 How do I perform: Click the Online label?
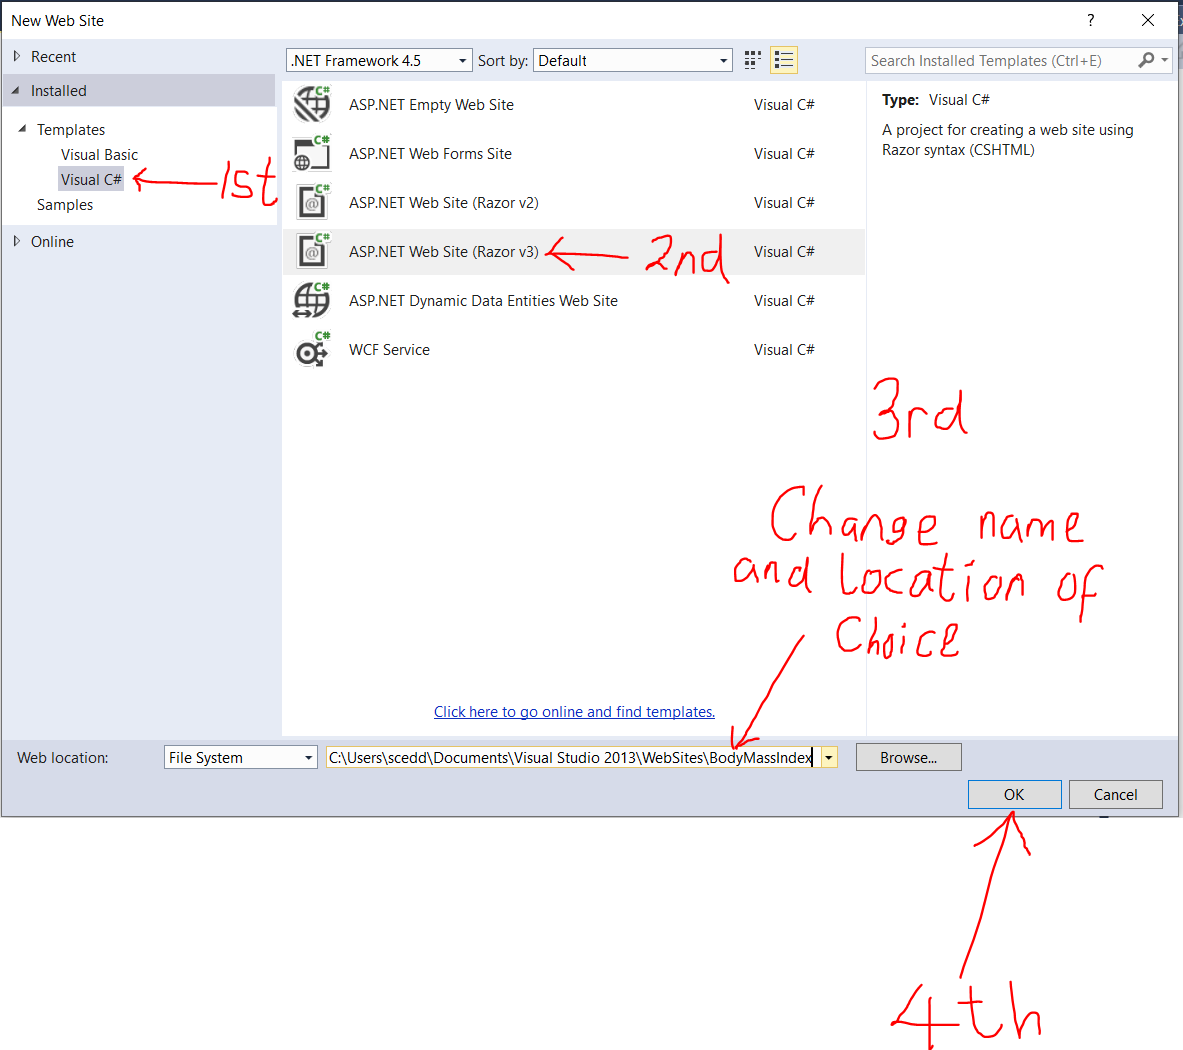pyautogui.click(x=52, y=241)
